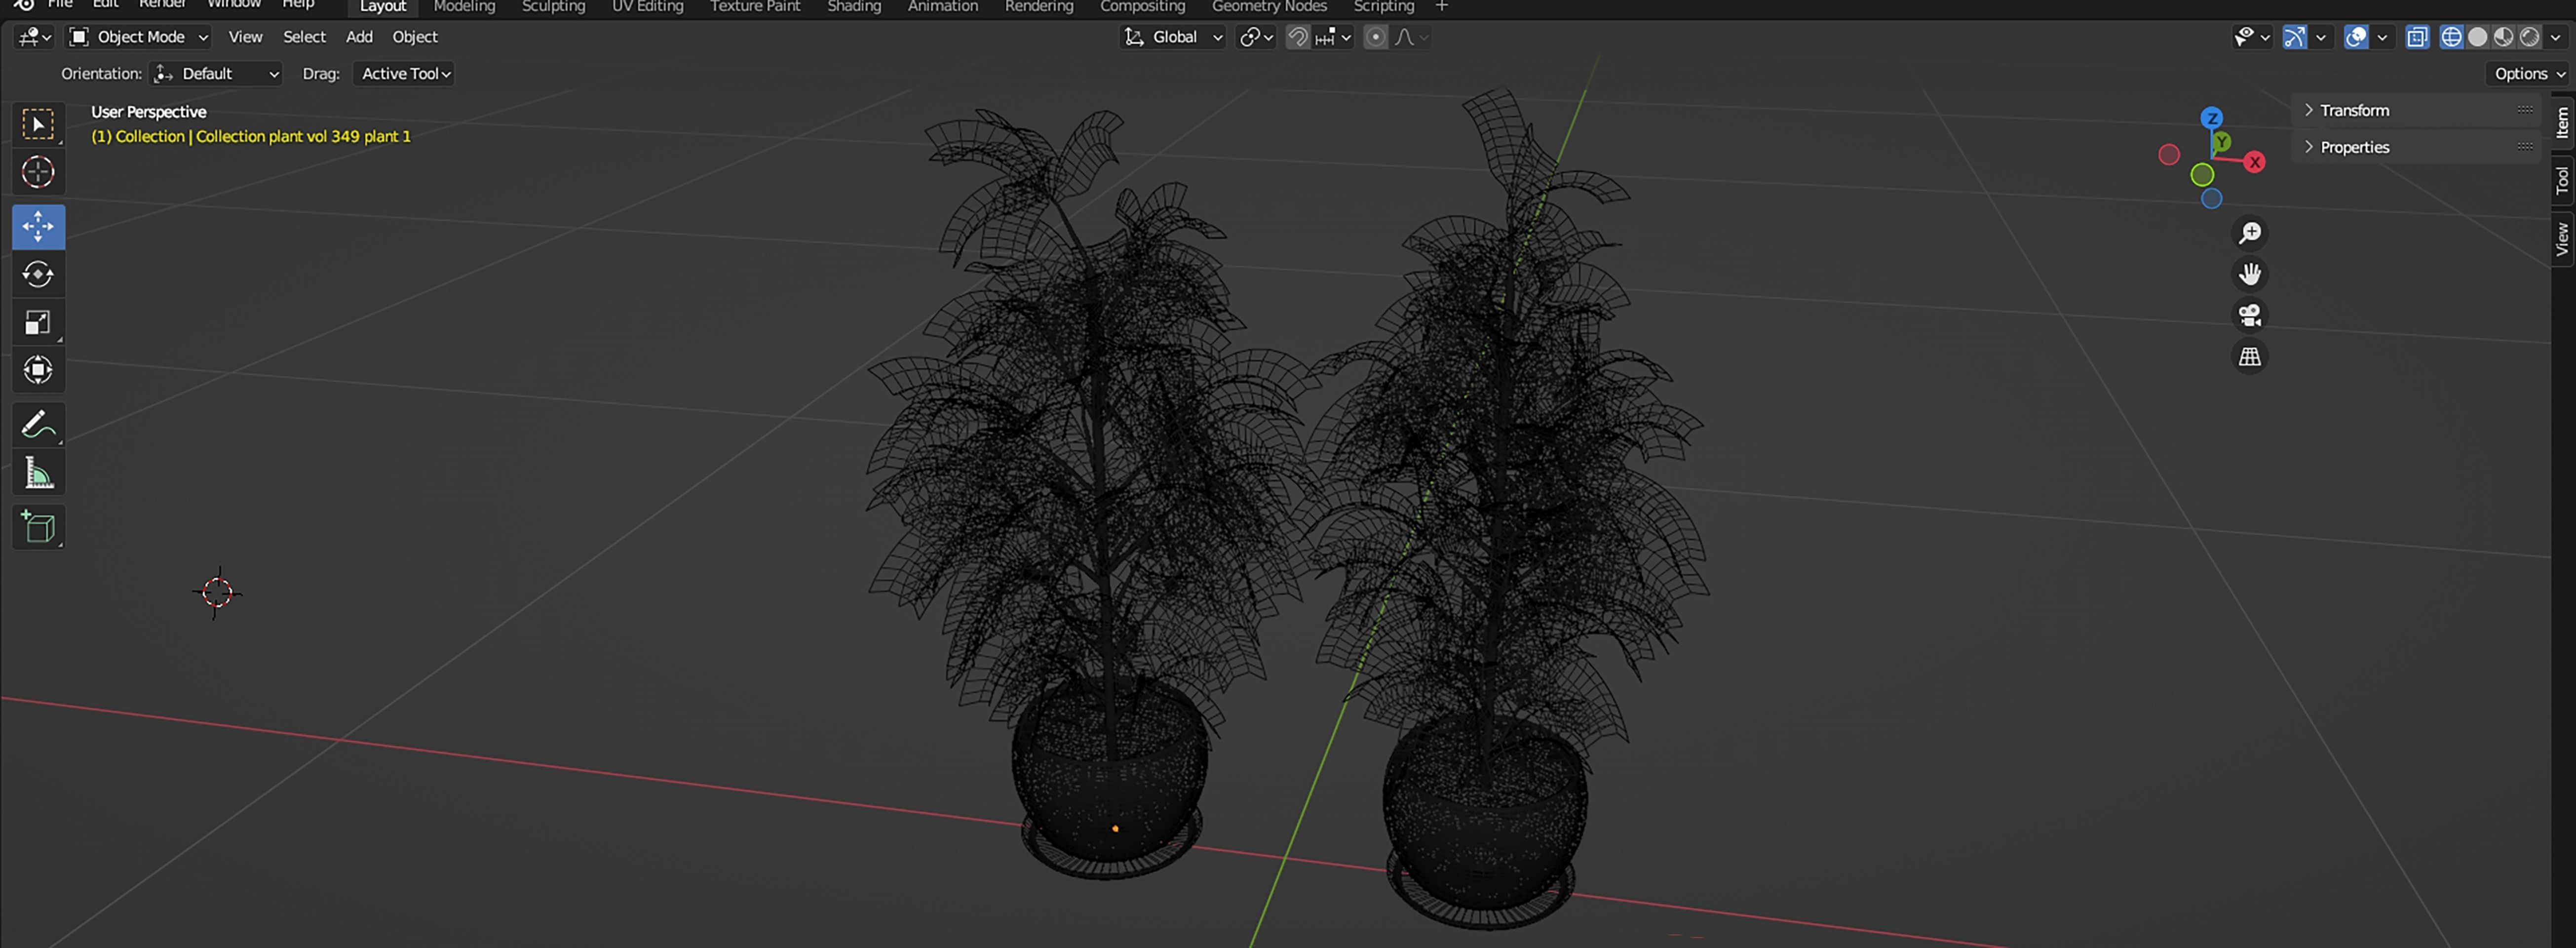This screenshot has width=2576, height=948.
Task: Switch to the Texture Paint workspace tab
Action: 755,7
